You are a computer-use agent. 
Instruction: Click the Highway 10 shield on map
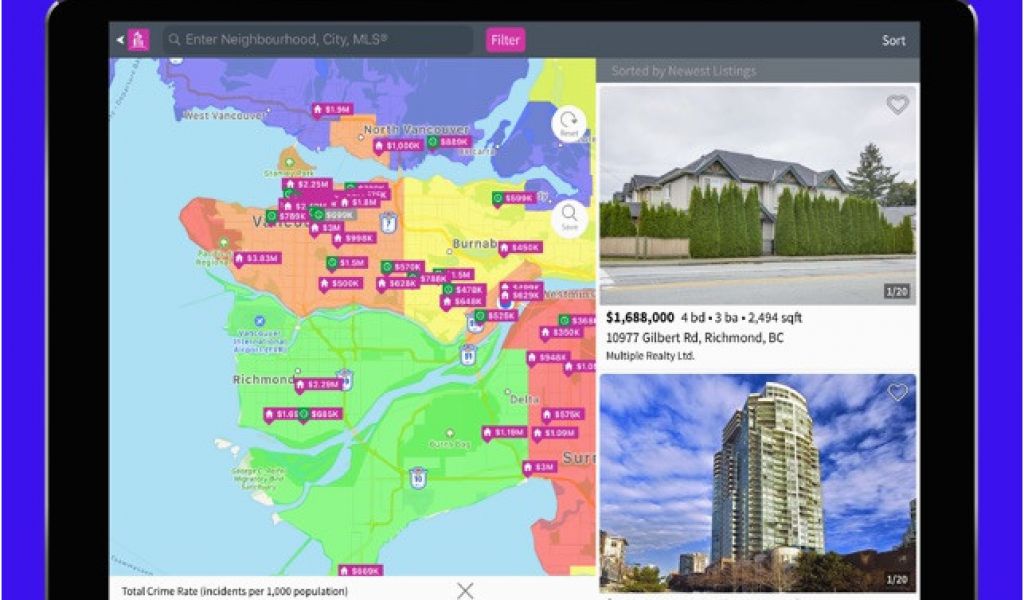pos(418,477)
